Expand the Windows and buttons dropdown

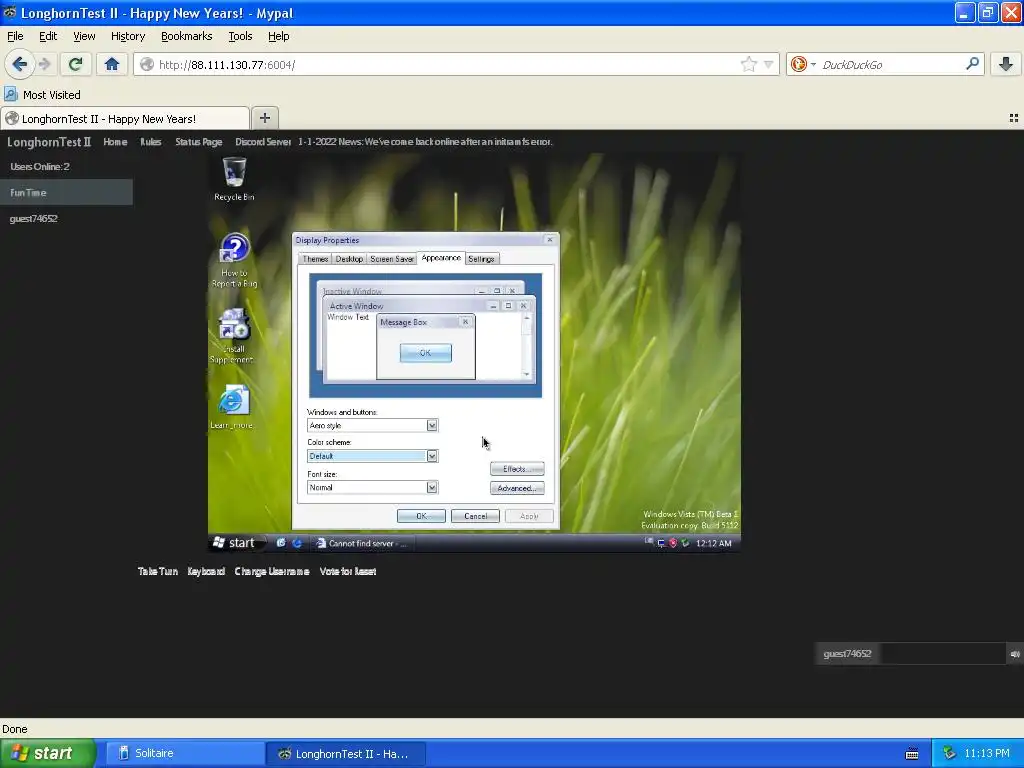click(432, 425)
